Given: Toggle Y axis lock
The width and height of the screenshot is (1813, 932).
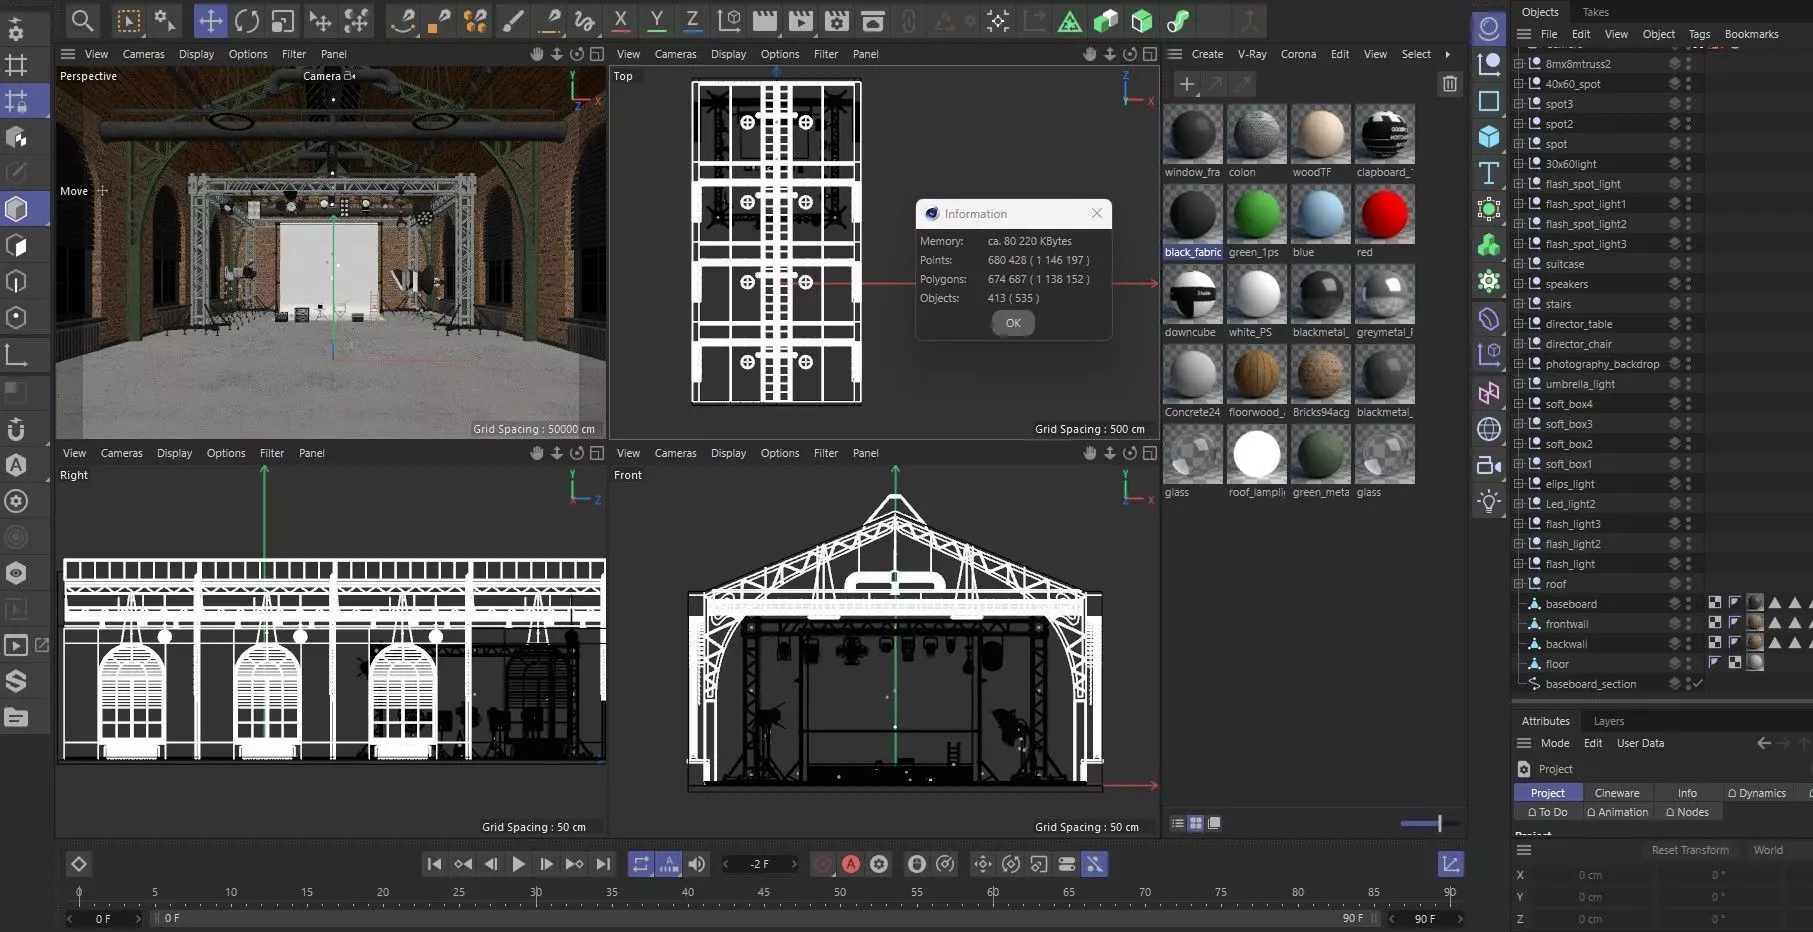Looking at the screenshot, I should click(657, 21).
